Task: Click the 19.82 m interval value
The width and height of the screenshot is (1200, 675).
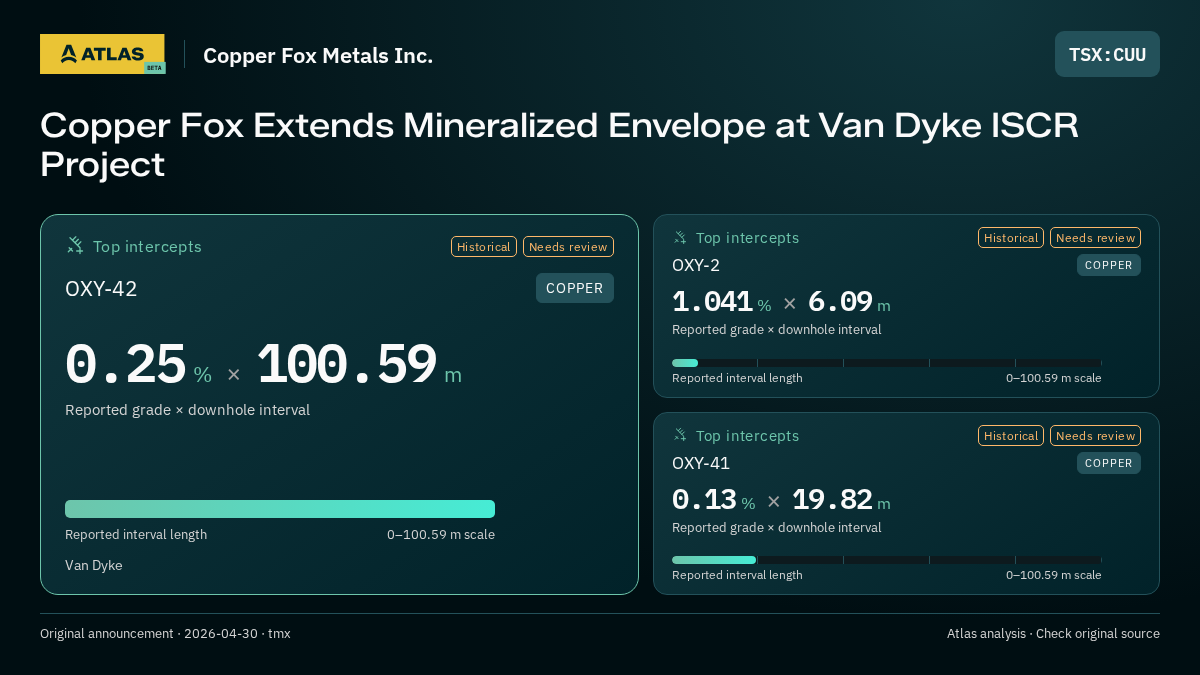Action: click(x=841, y=500)
